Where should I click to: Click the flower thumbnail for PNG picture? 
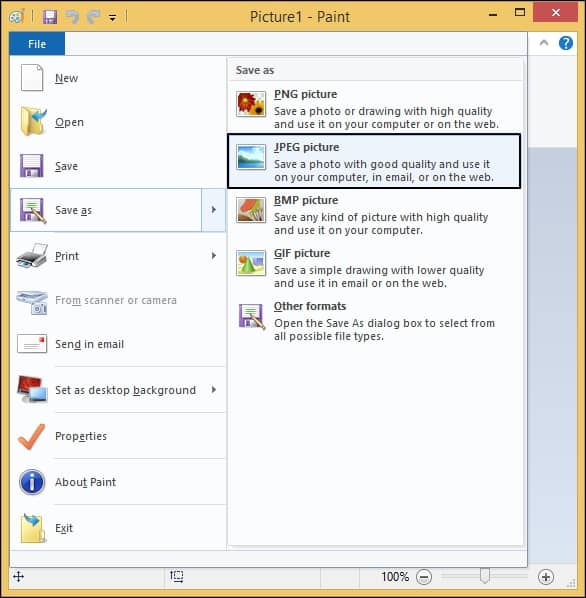[x=250, y=104]
